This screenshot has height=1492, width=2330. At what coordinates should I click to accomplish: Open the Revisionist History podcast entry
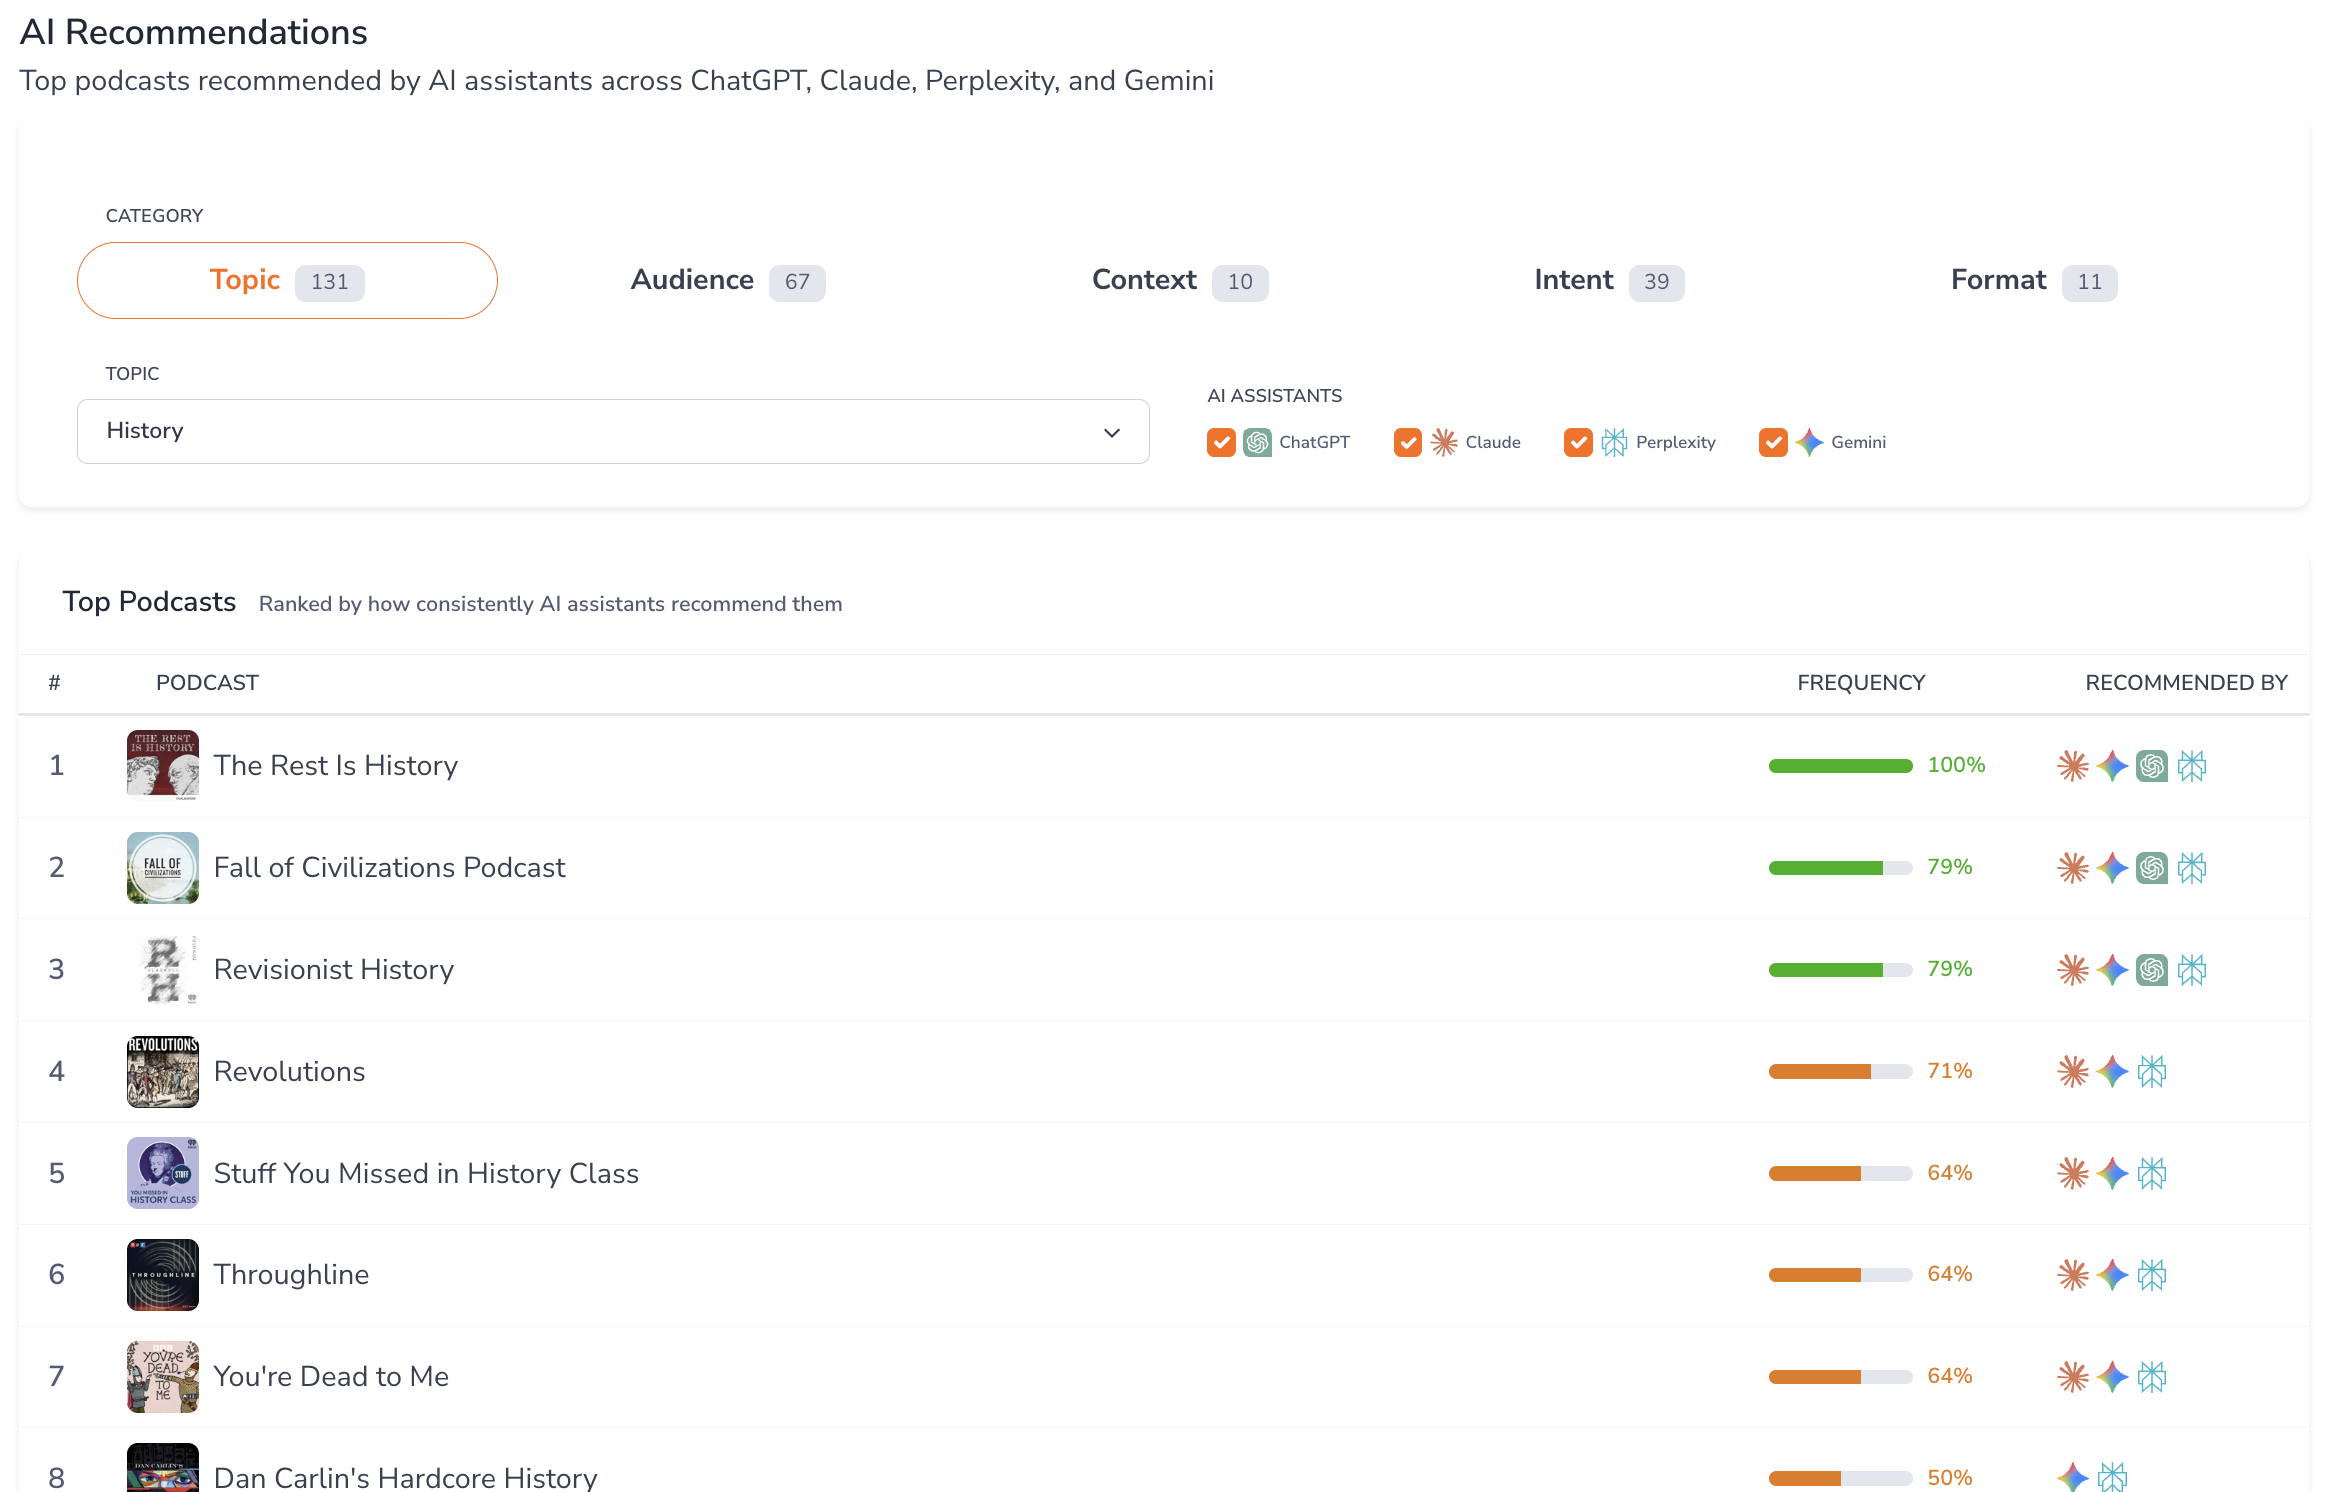click(334, 969)
